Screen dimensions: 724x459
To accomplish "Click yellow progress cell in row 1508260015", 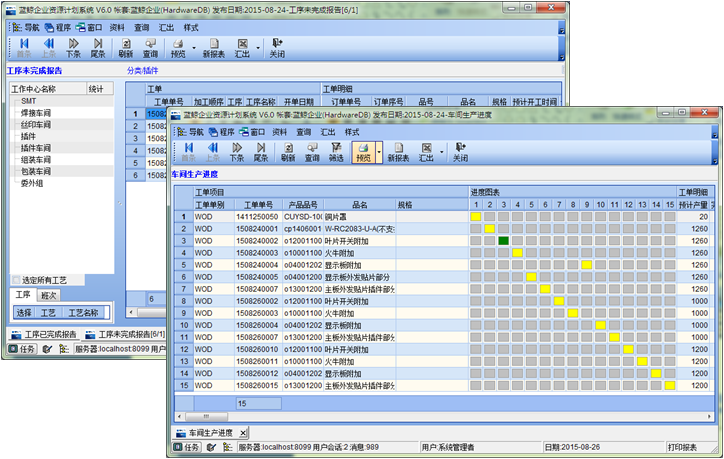I will click(x=670, y=385).
